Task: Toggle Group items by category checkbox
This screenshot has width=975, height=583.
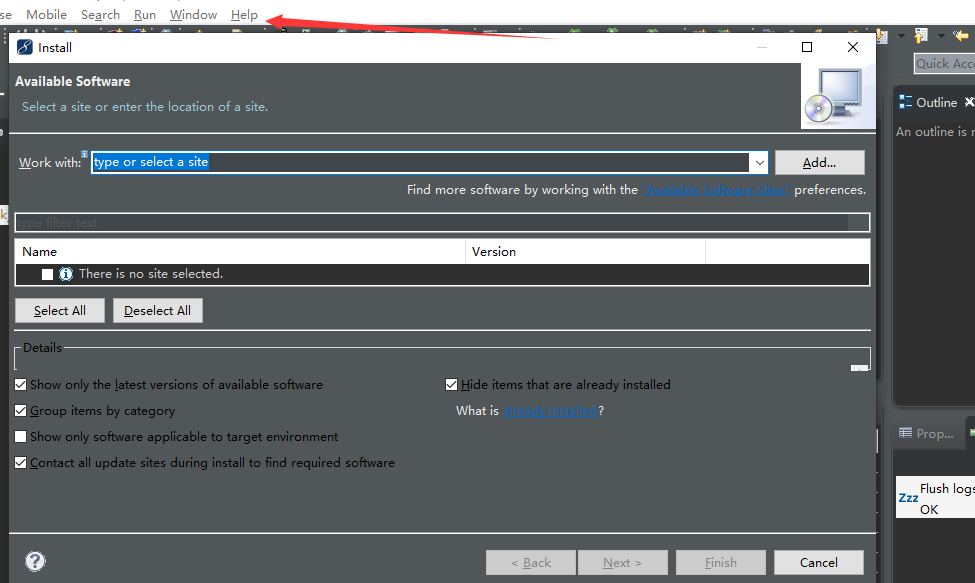Action: click(x=21, y=411)
